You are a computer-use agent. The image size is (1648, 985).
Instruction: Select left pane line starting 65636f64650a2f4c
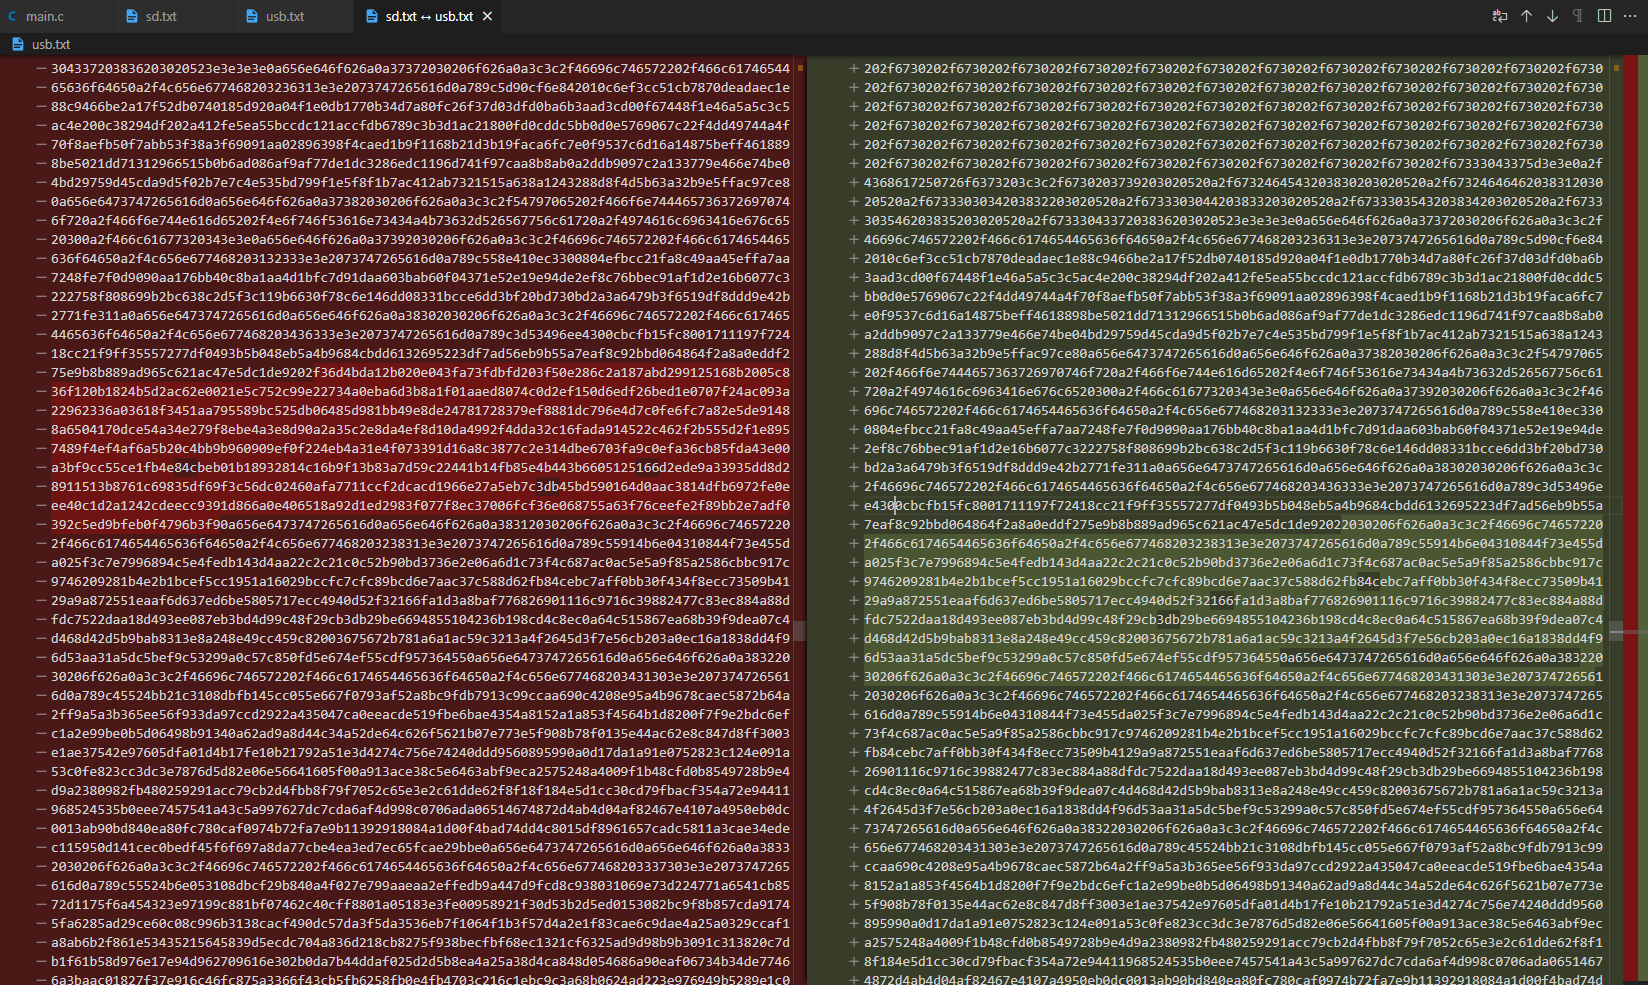(x=420, y=87)
